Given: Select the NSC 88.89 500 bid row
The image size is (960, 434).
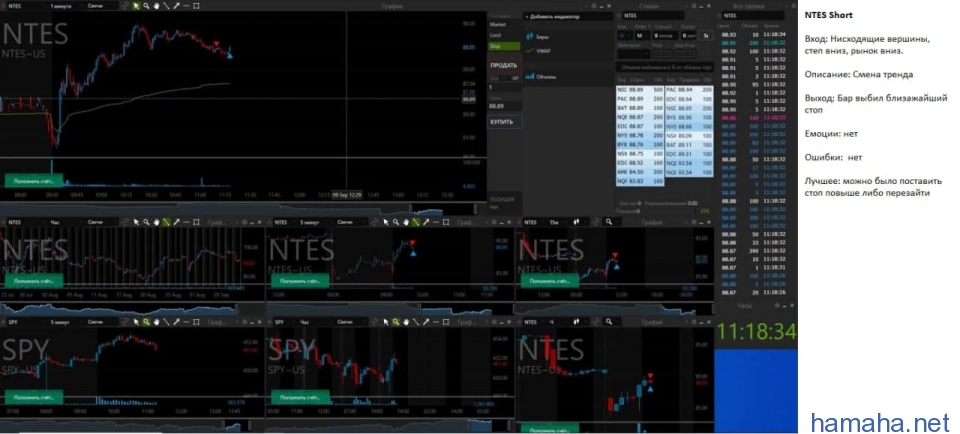Looking at the screenshot, I should (640, 90).
